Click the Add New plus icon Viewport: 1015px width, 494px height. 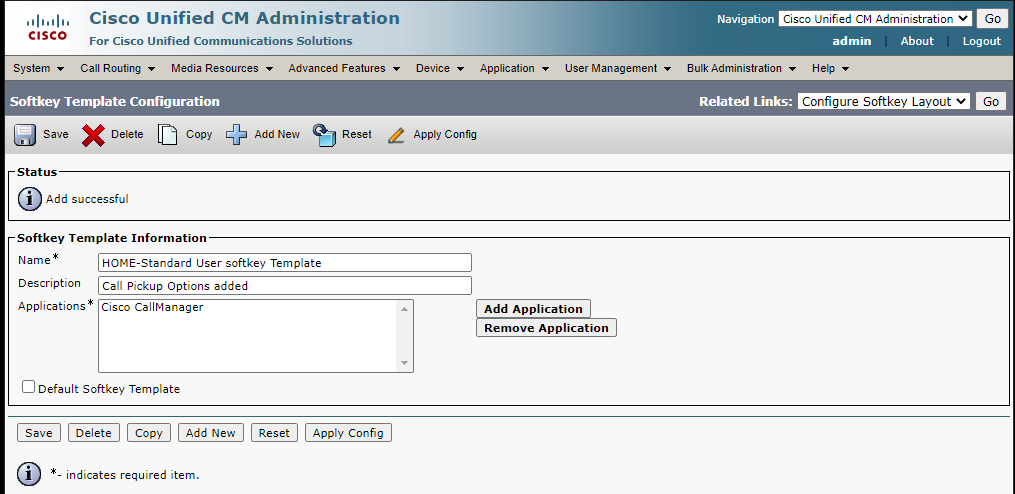236,135
